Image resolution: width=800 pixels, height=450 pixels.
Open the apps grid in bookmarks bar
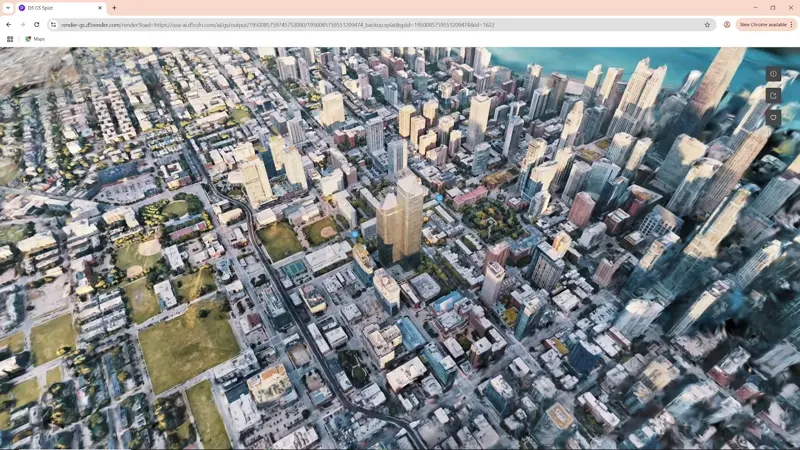[10, 39]
